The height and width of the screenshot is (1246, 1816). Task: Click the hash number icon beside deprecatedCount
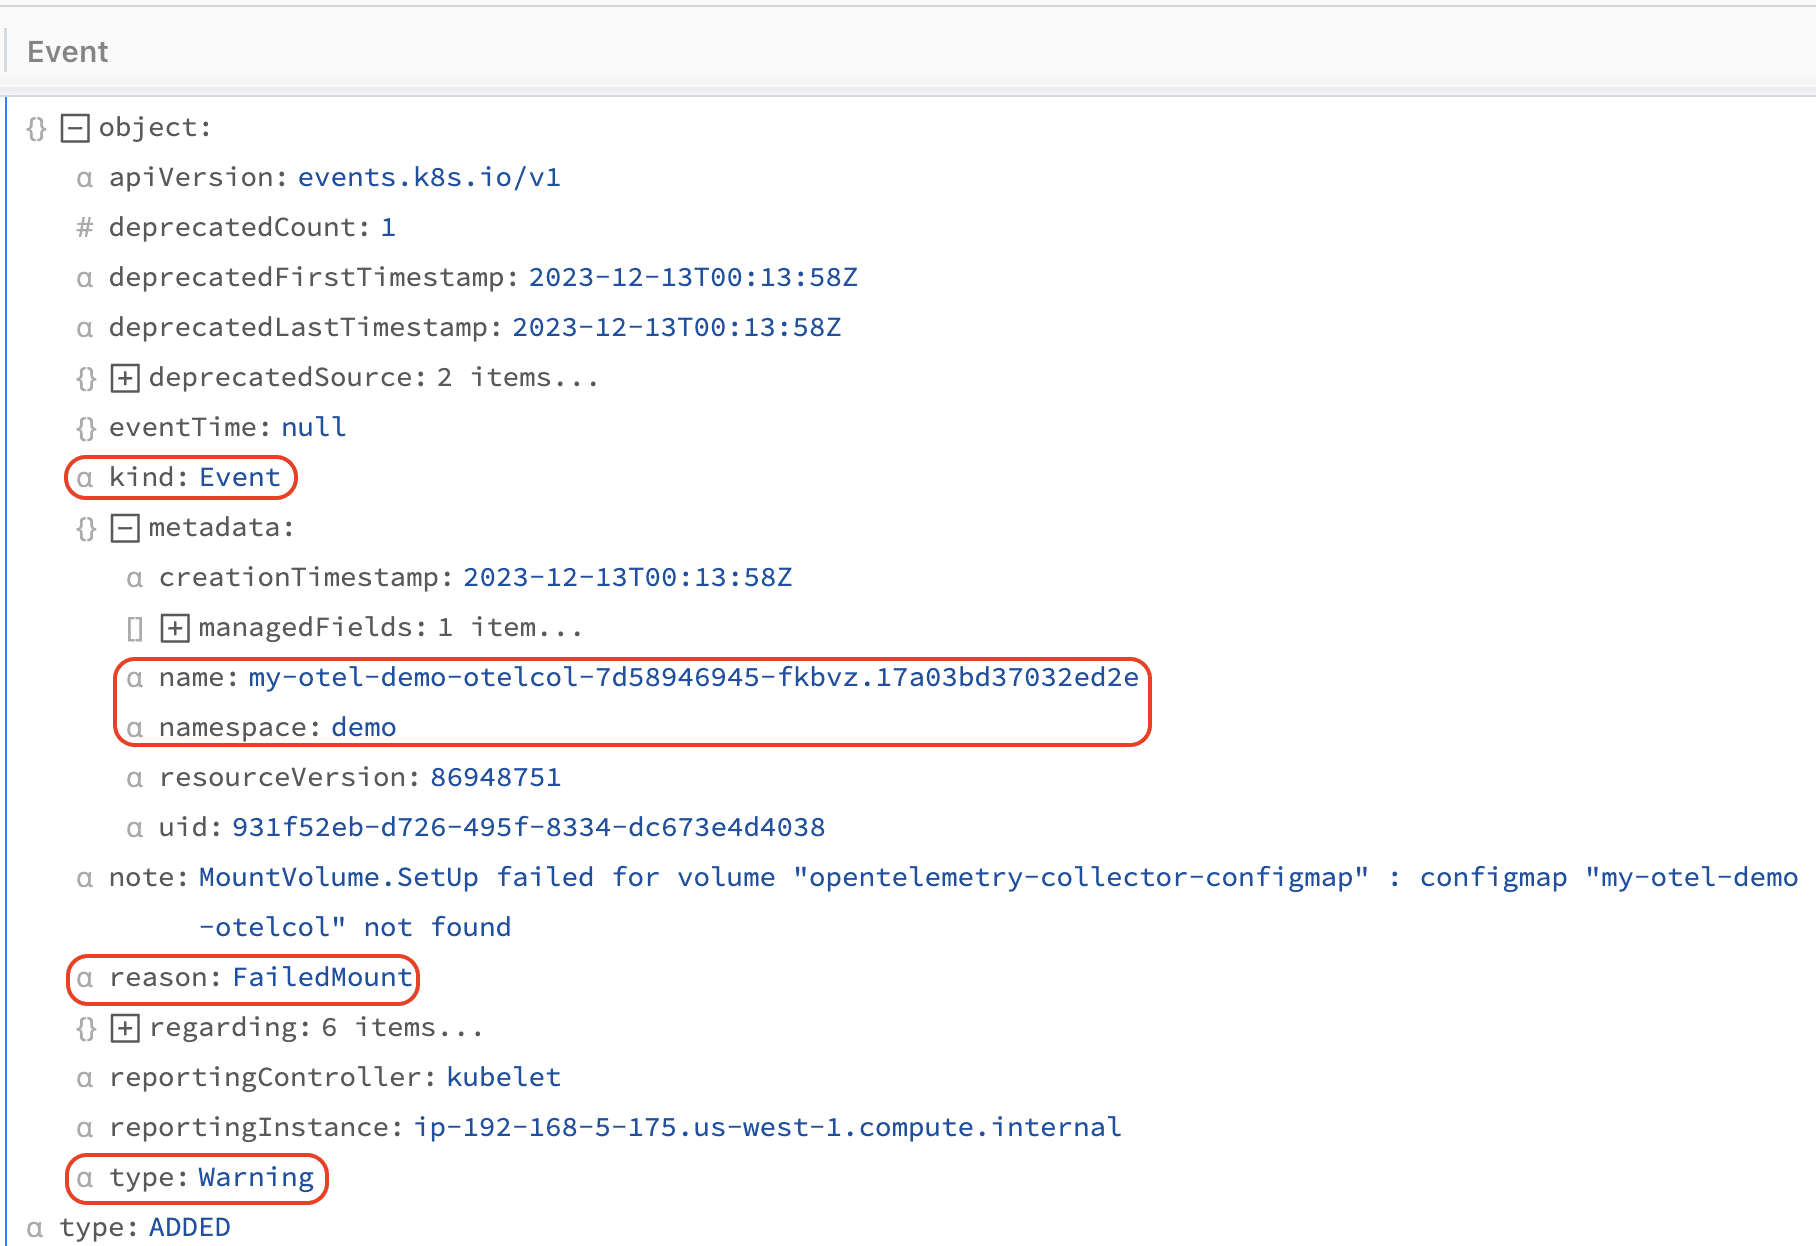[85, 228]
